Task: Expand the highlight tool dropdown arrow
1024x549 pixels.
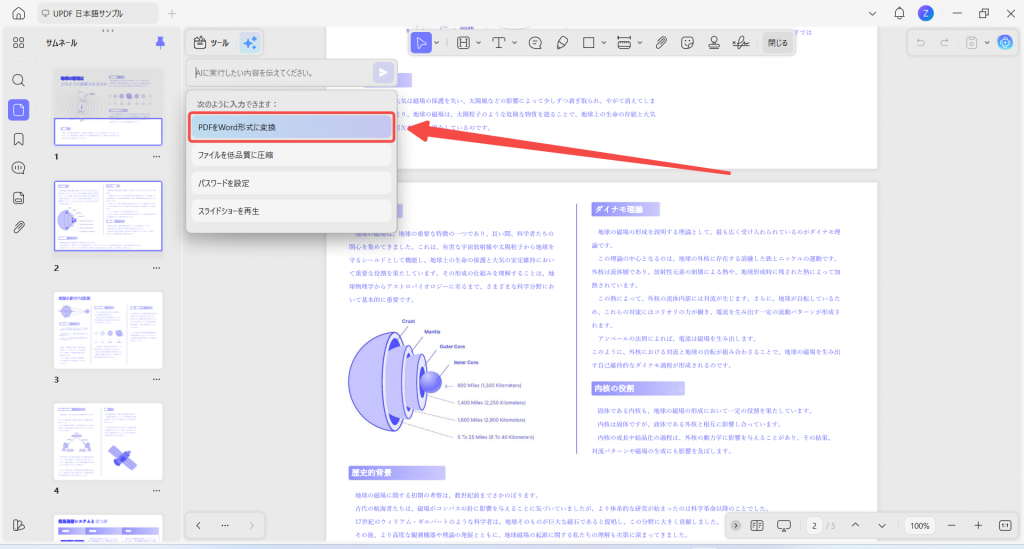Action: pos(478,43)
